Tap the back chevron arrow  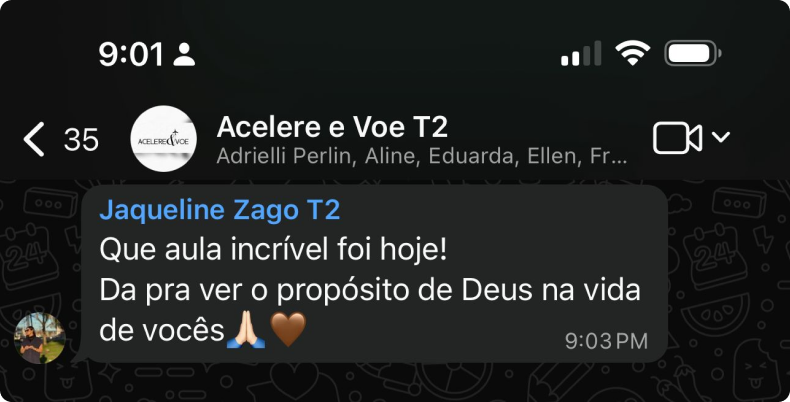coord(34,139)
